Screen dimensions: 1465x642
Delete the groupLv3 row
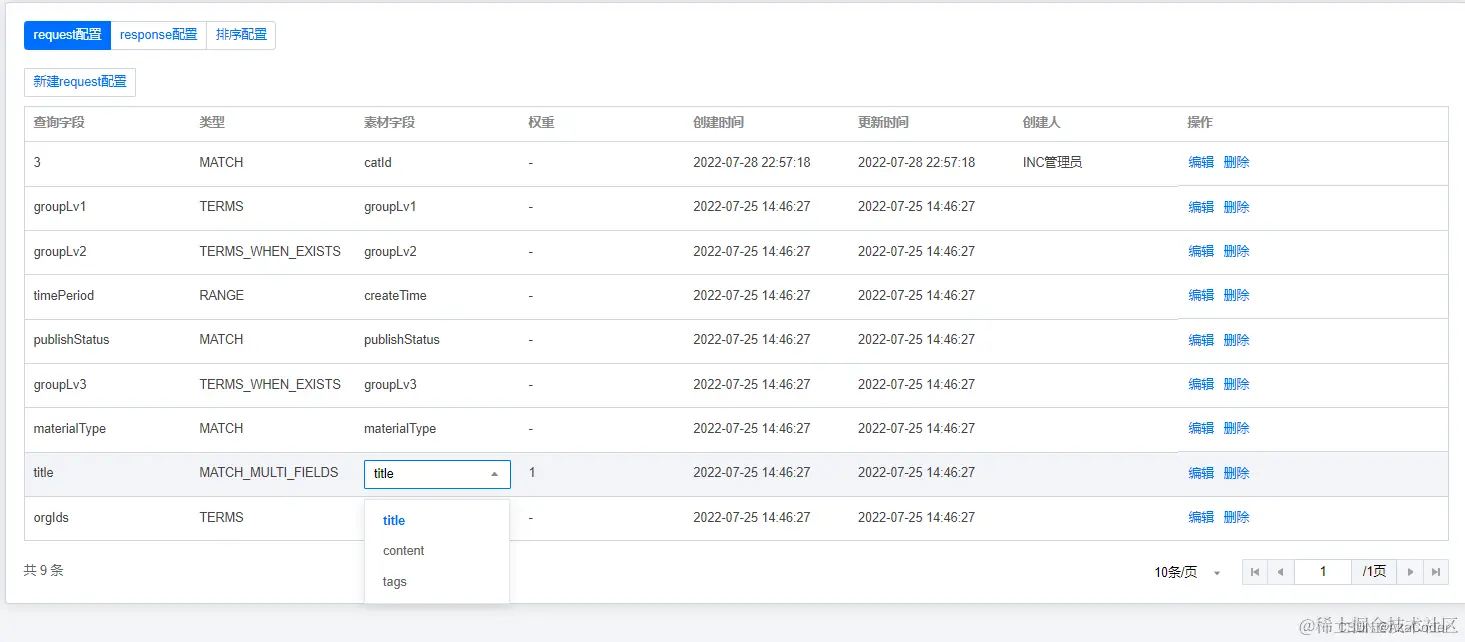(1236, 384)
